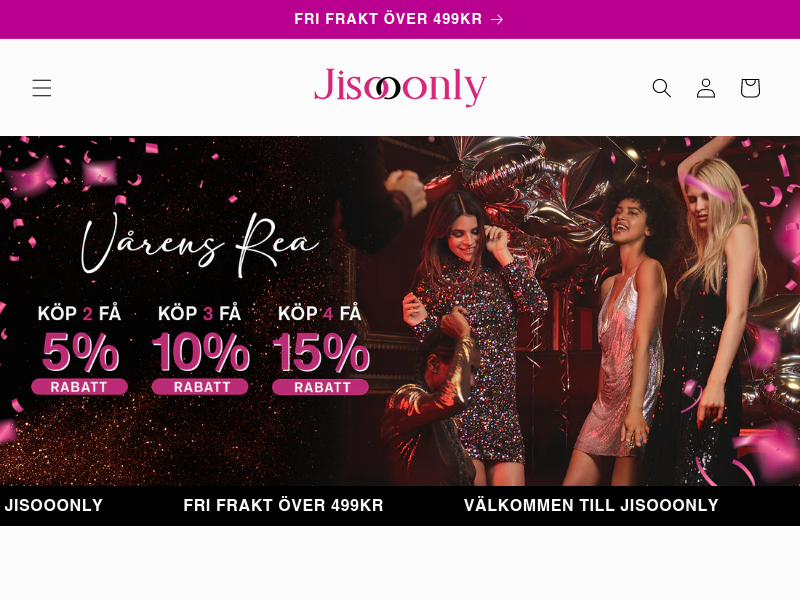
Task: Select the Köp 3 få 10% rabatt offer
Action: click(200, 349)
